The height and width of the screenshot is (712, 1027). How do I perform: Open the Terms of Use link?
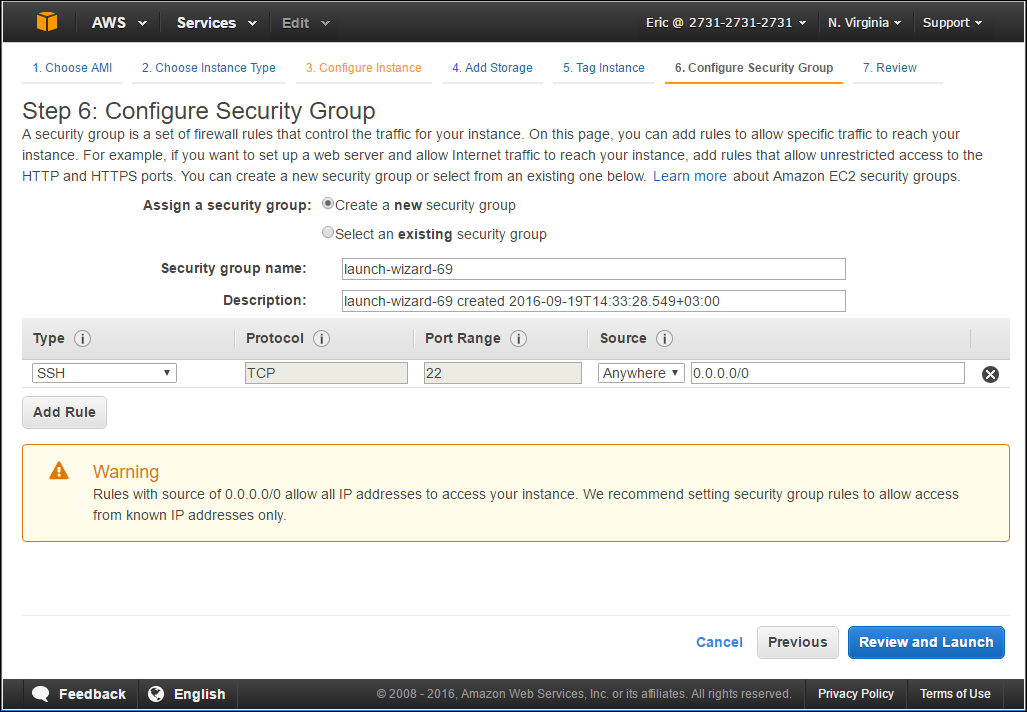pyautogui.click(x=955, y=694)
